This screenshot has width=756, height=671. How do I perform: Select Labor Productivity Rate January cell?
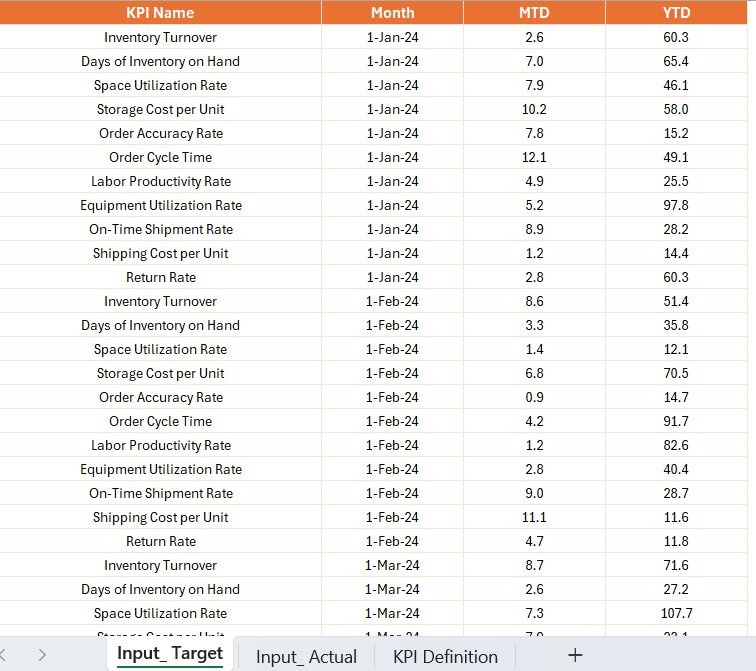(x=160, y=181)
